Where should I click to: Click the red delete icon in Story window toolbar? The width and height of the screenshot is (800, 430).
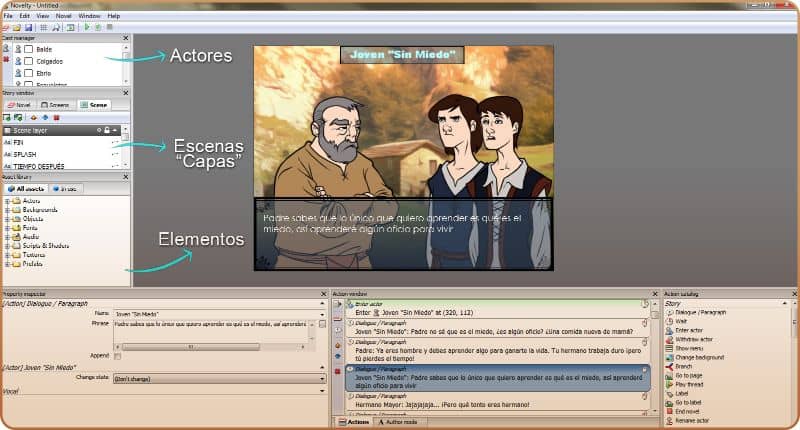click(57, 118)
